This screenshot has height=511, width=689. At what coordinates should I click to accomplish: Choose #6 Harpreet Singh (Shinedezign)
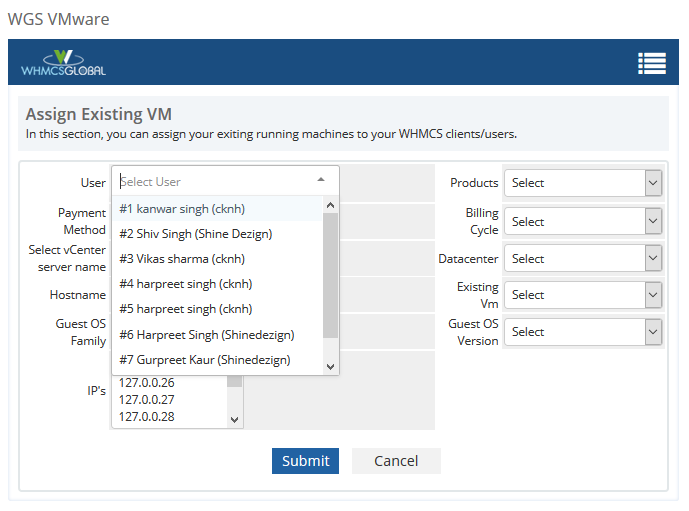(x=206, y=334)
